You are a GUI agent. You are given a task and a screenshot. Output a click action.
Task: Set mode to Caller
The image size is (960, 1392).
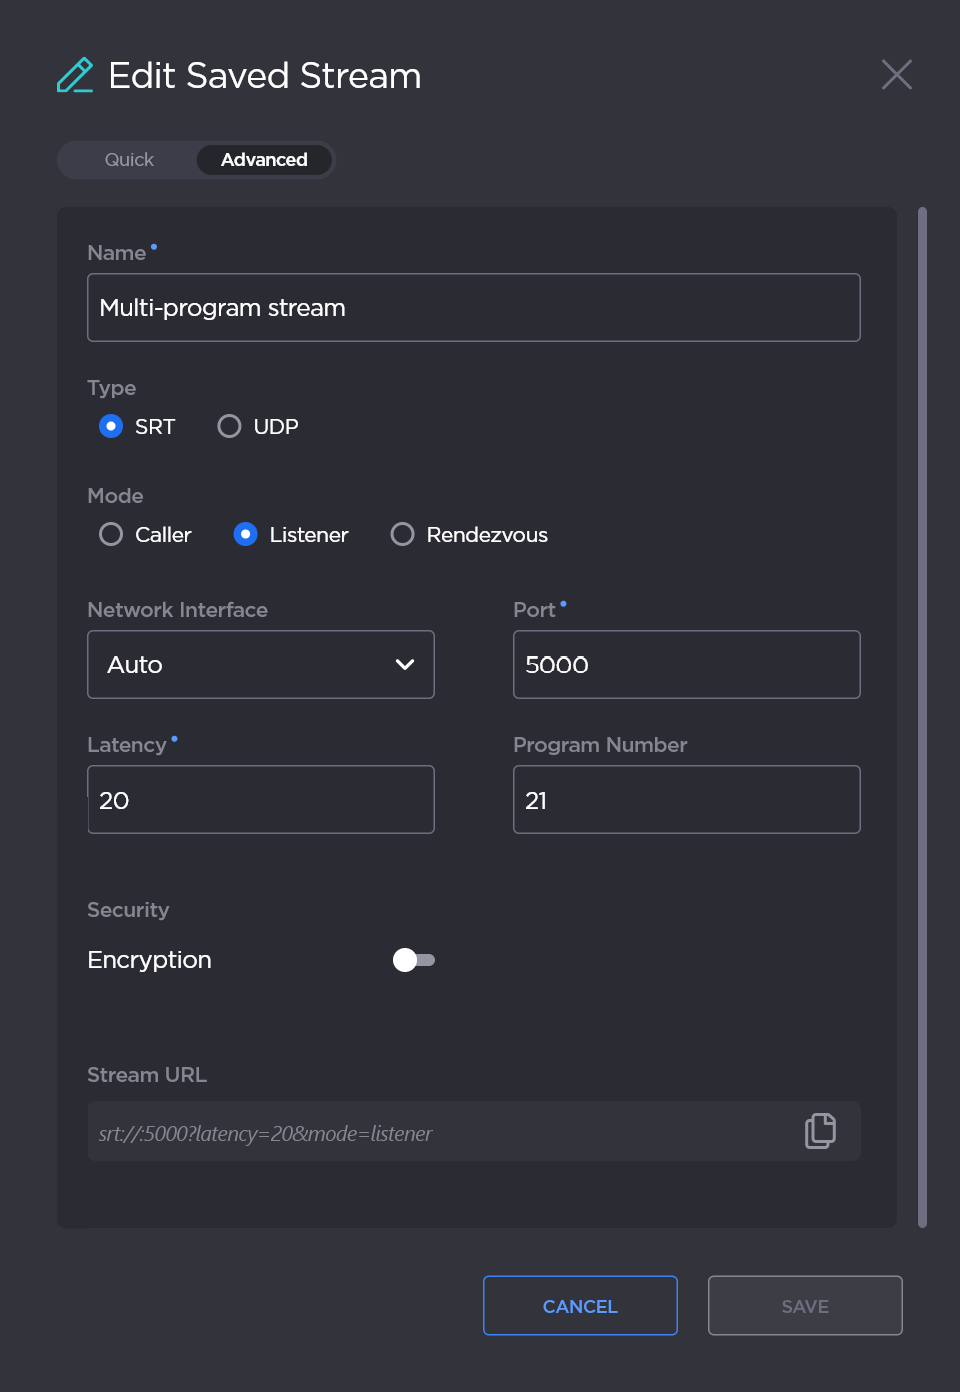tap(111, 535)
